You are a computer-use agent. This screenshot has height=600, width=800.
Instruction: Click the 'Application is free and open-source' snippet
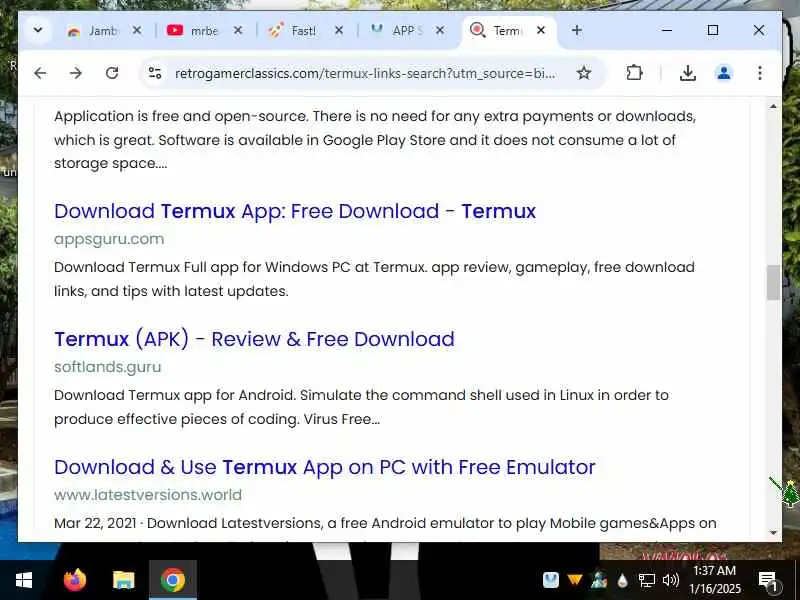point(375,140)
